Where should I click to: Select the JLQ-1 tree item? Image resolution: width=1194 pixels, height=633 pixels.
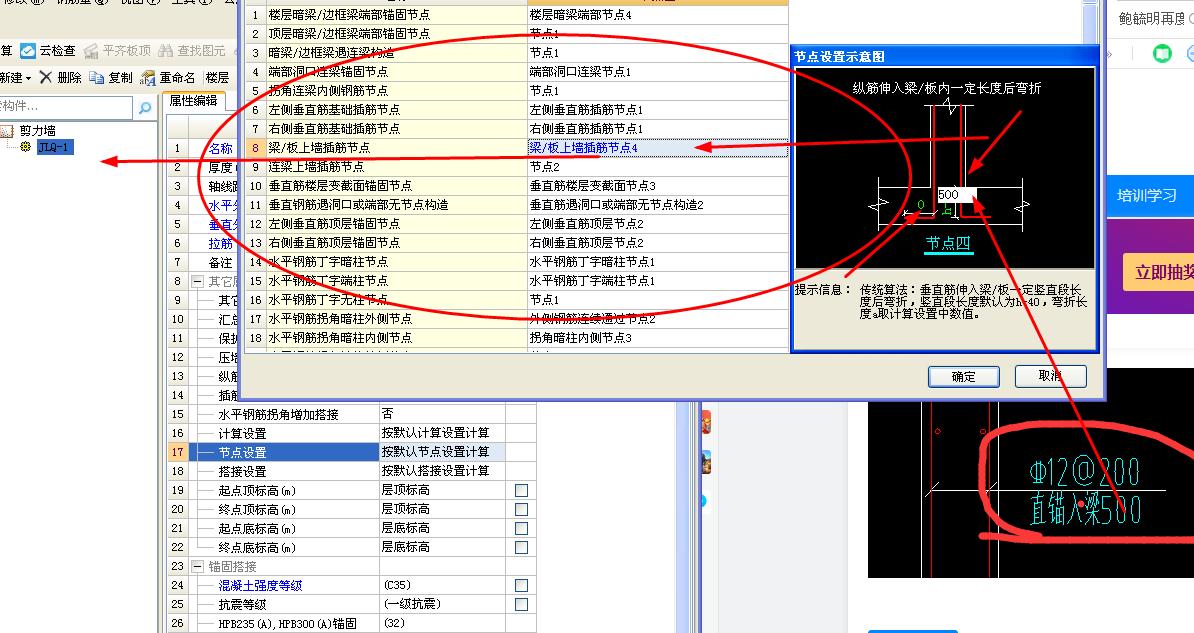(55, 147)
